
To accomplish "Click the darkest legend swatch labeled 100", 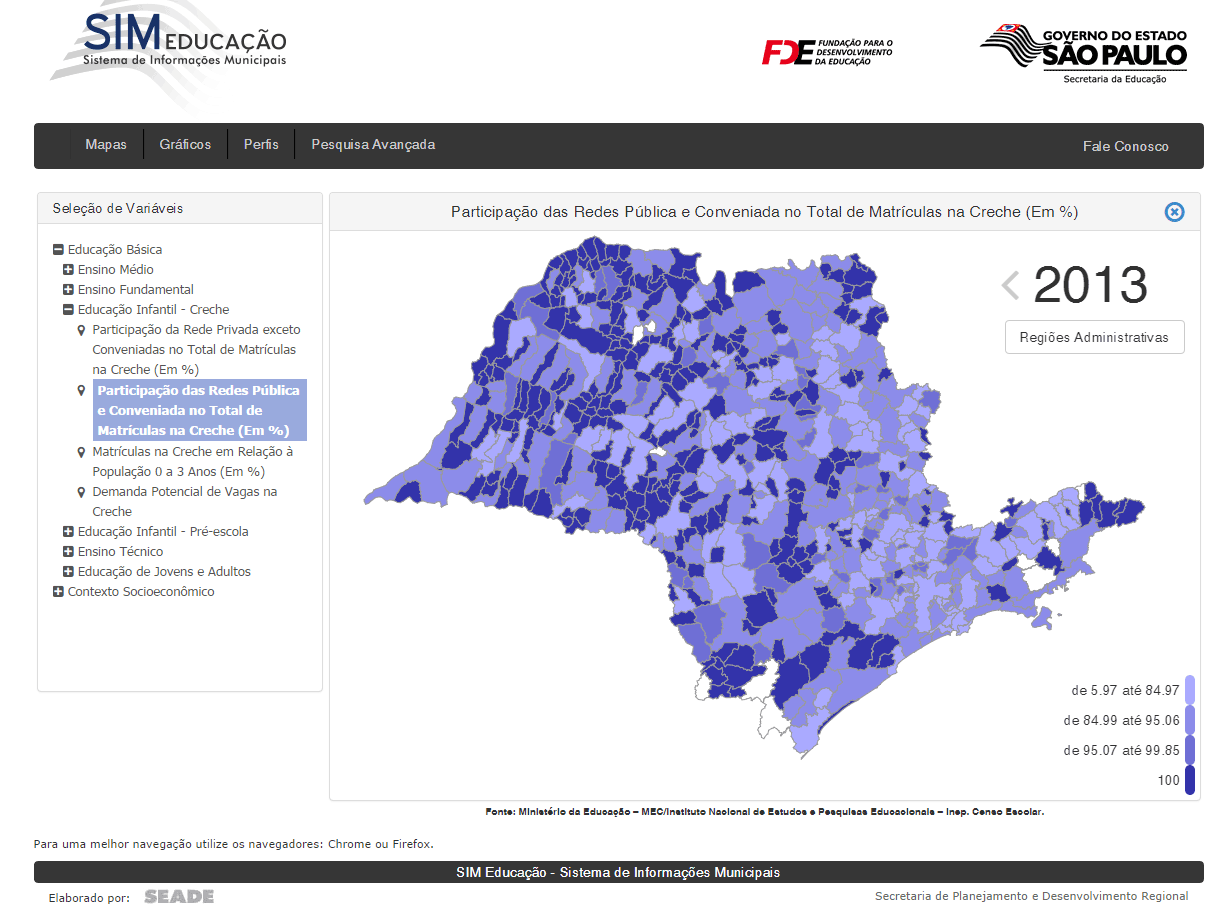I will click(1190, 780).
